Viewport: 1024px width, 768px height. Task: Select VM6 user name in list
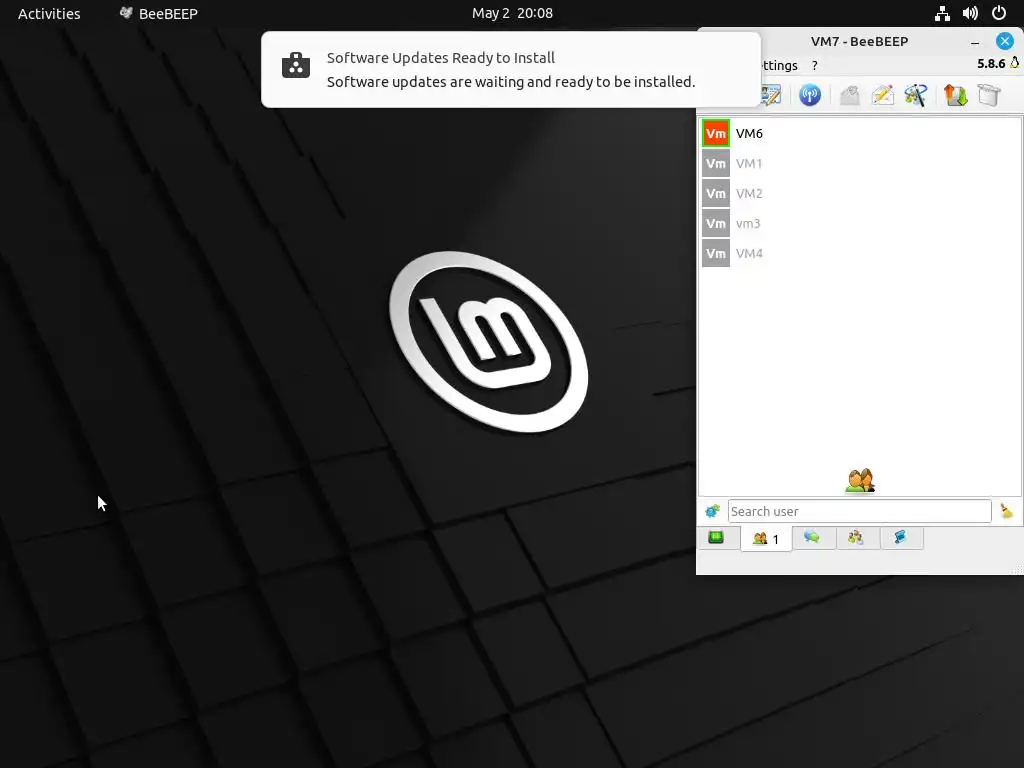point(749,133)
